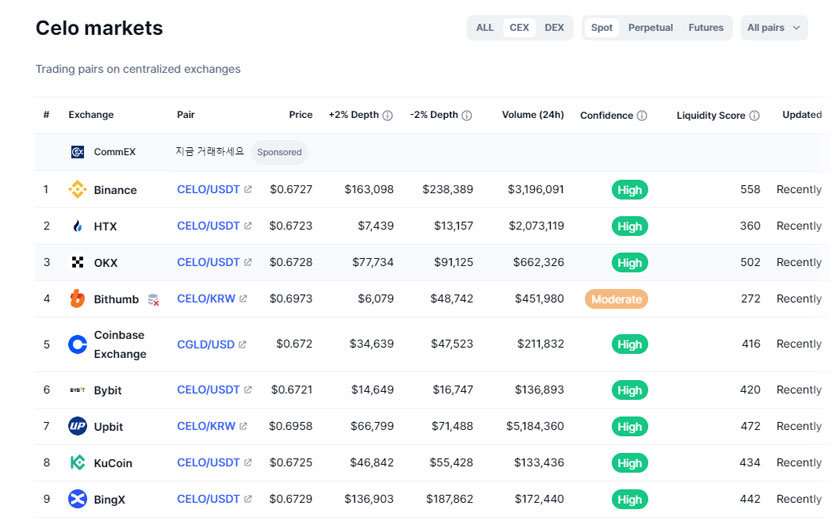Click the Sponsored badge
Viewport: 840px width, 521px height.
(279, 152)
